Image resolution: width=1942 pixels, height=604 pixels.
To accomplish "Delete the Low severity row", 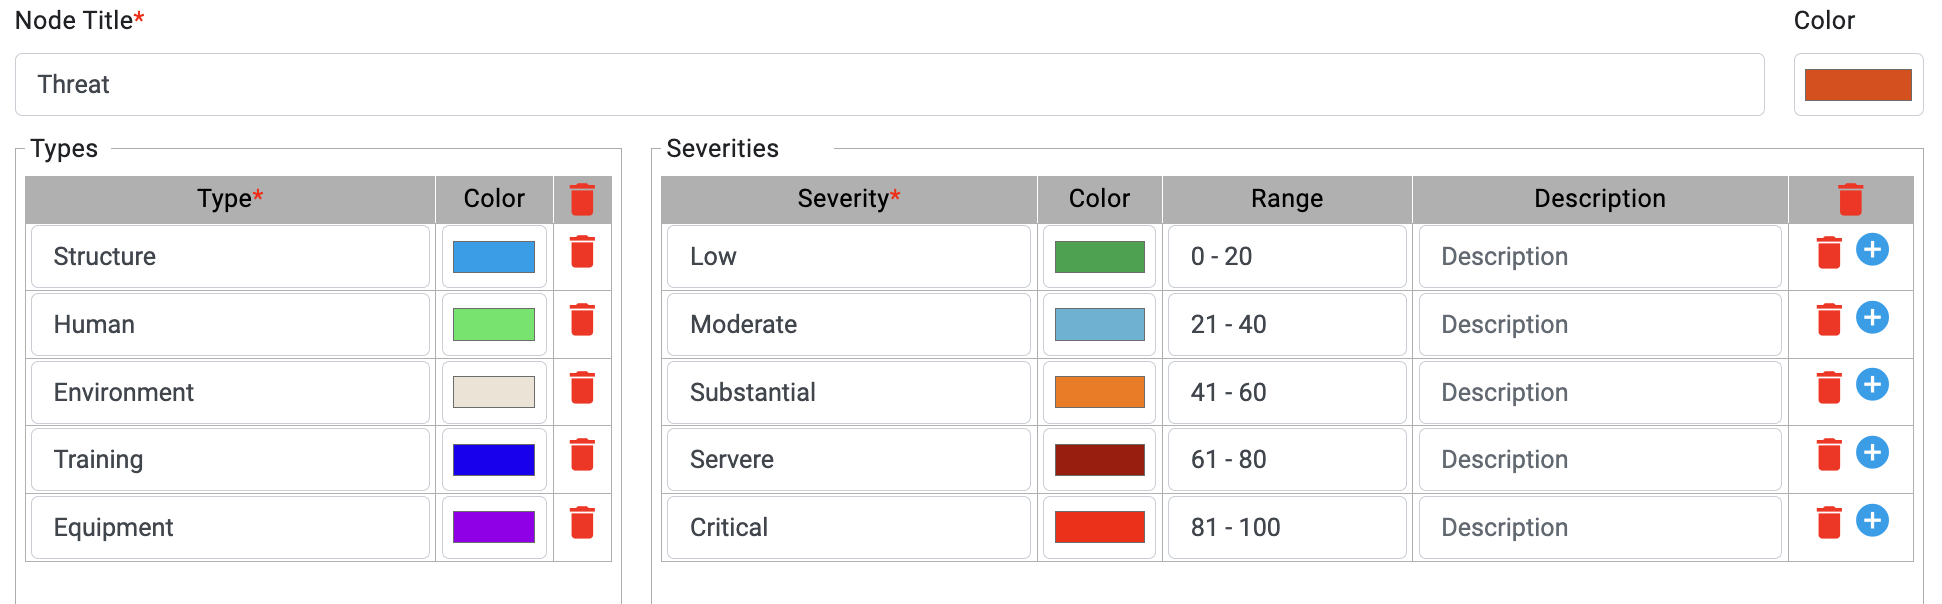I will [1829, 253].
